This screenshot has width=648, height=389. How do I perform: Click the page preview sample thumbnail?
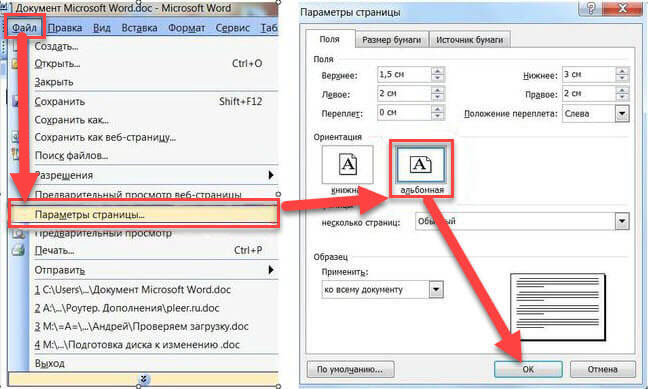pos(558,306)
